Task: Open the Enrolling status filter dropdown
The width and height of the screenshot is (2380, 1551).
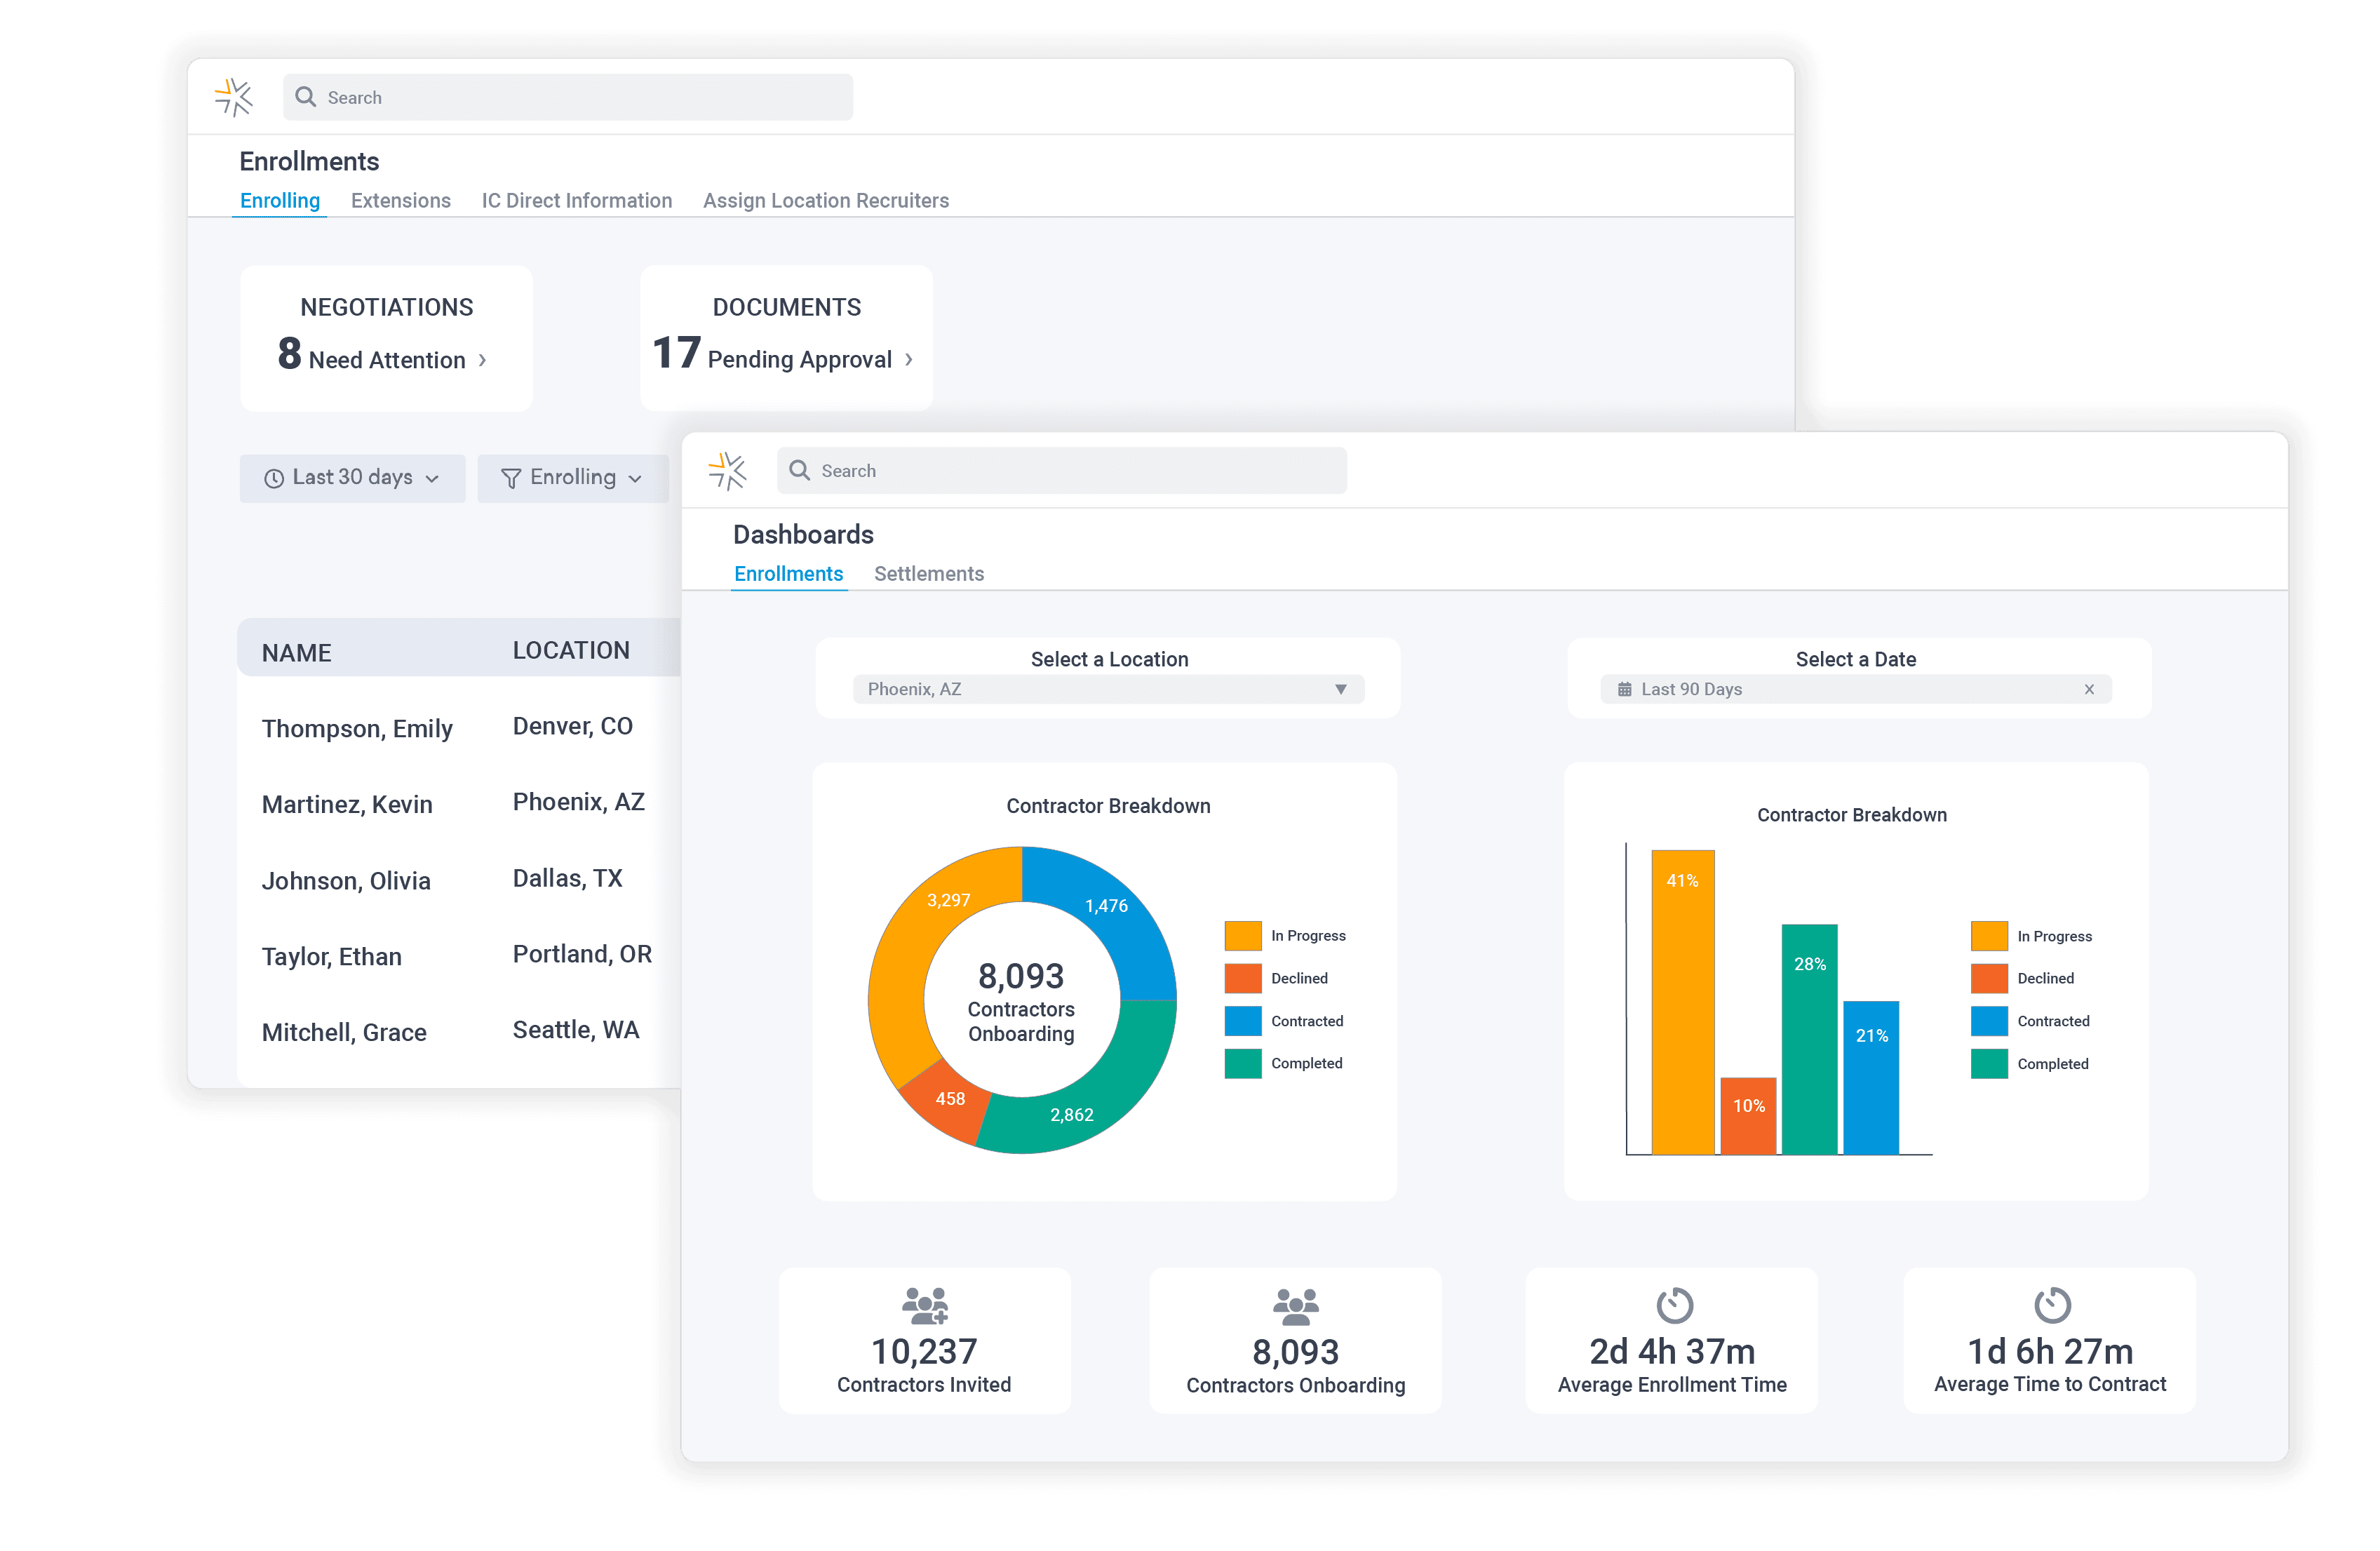Action: (573, 478)
